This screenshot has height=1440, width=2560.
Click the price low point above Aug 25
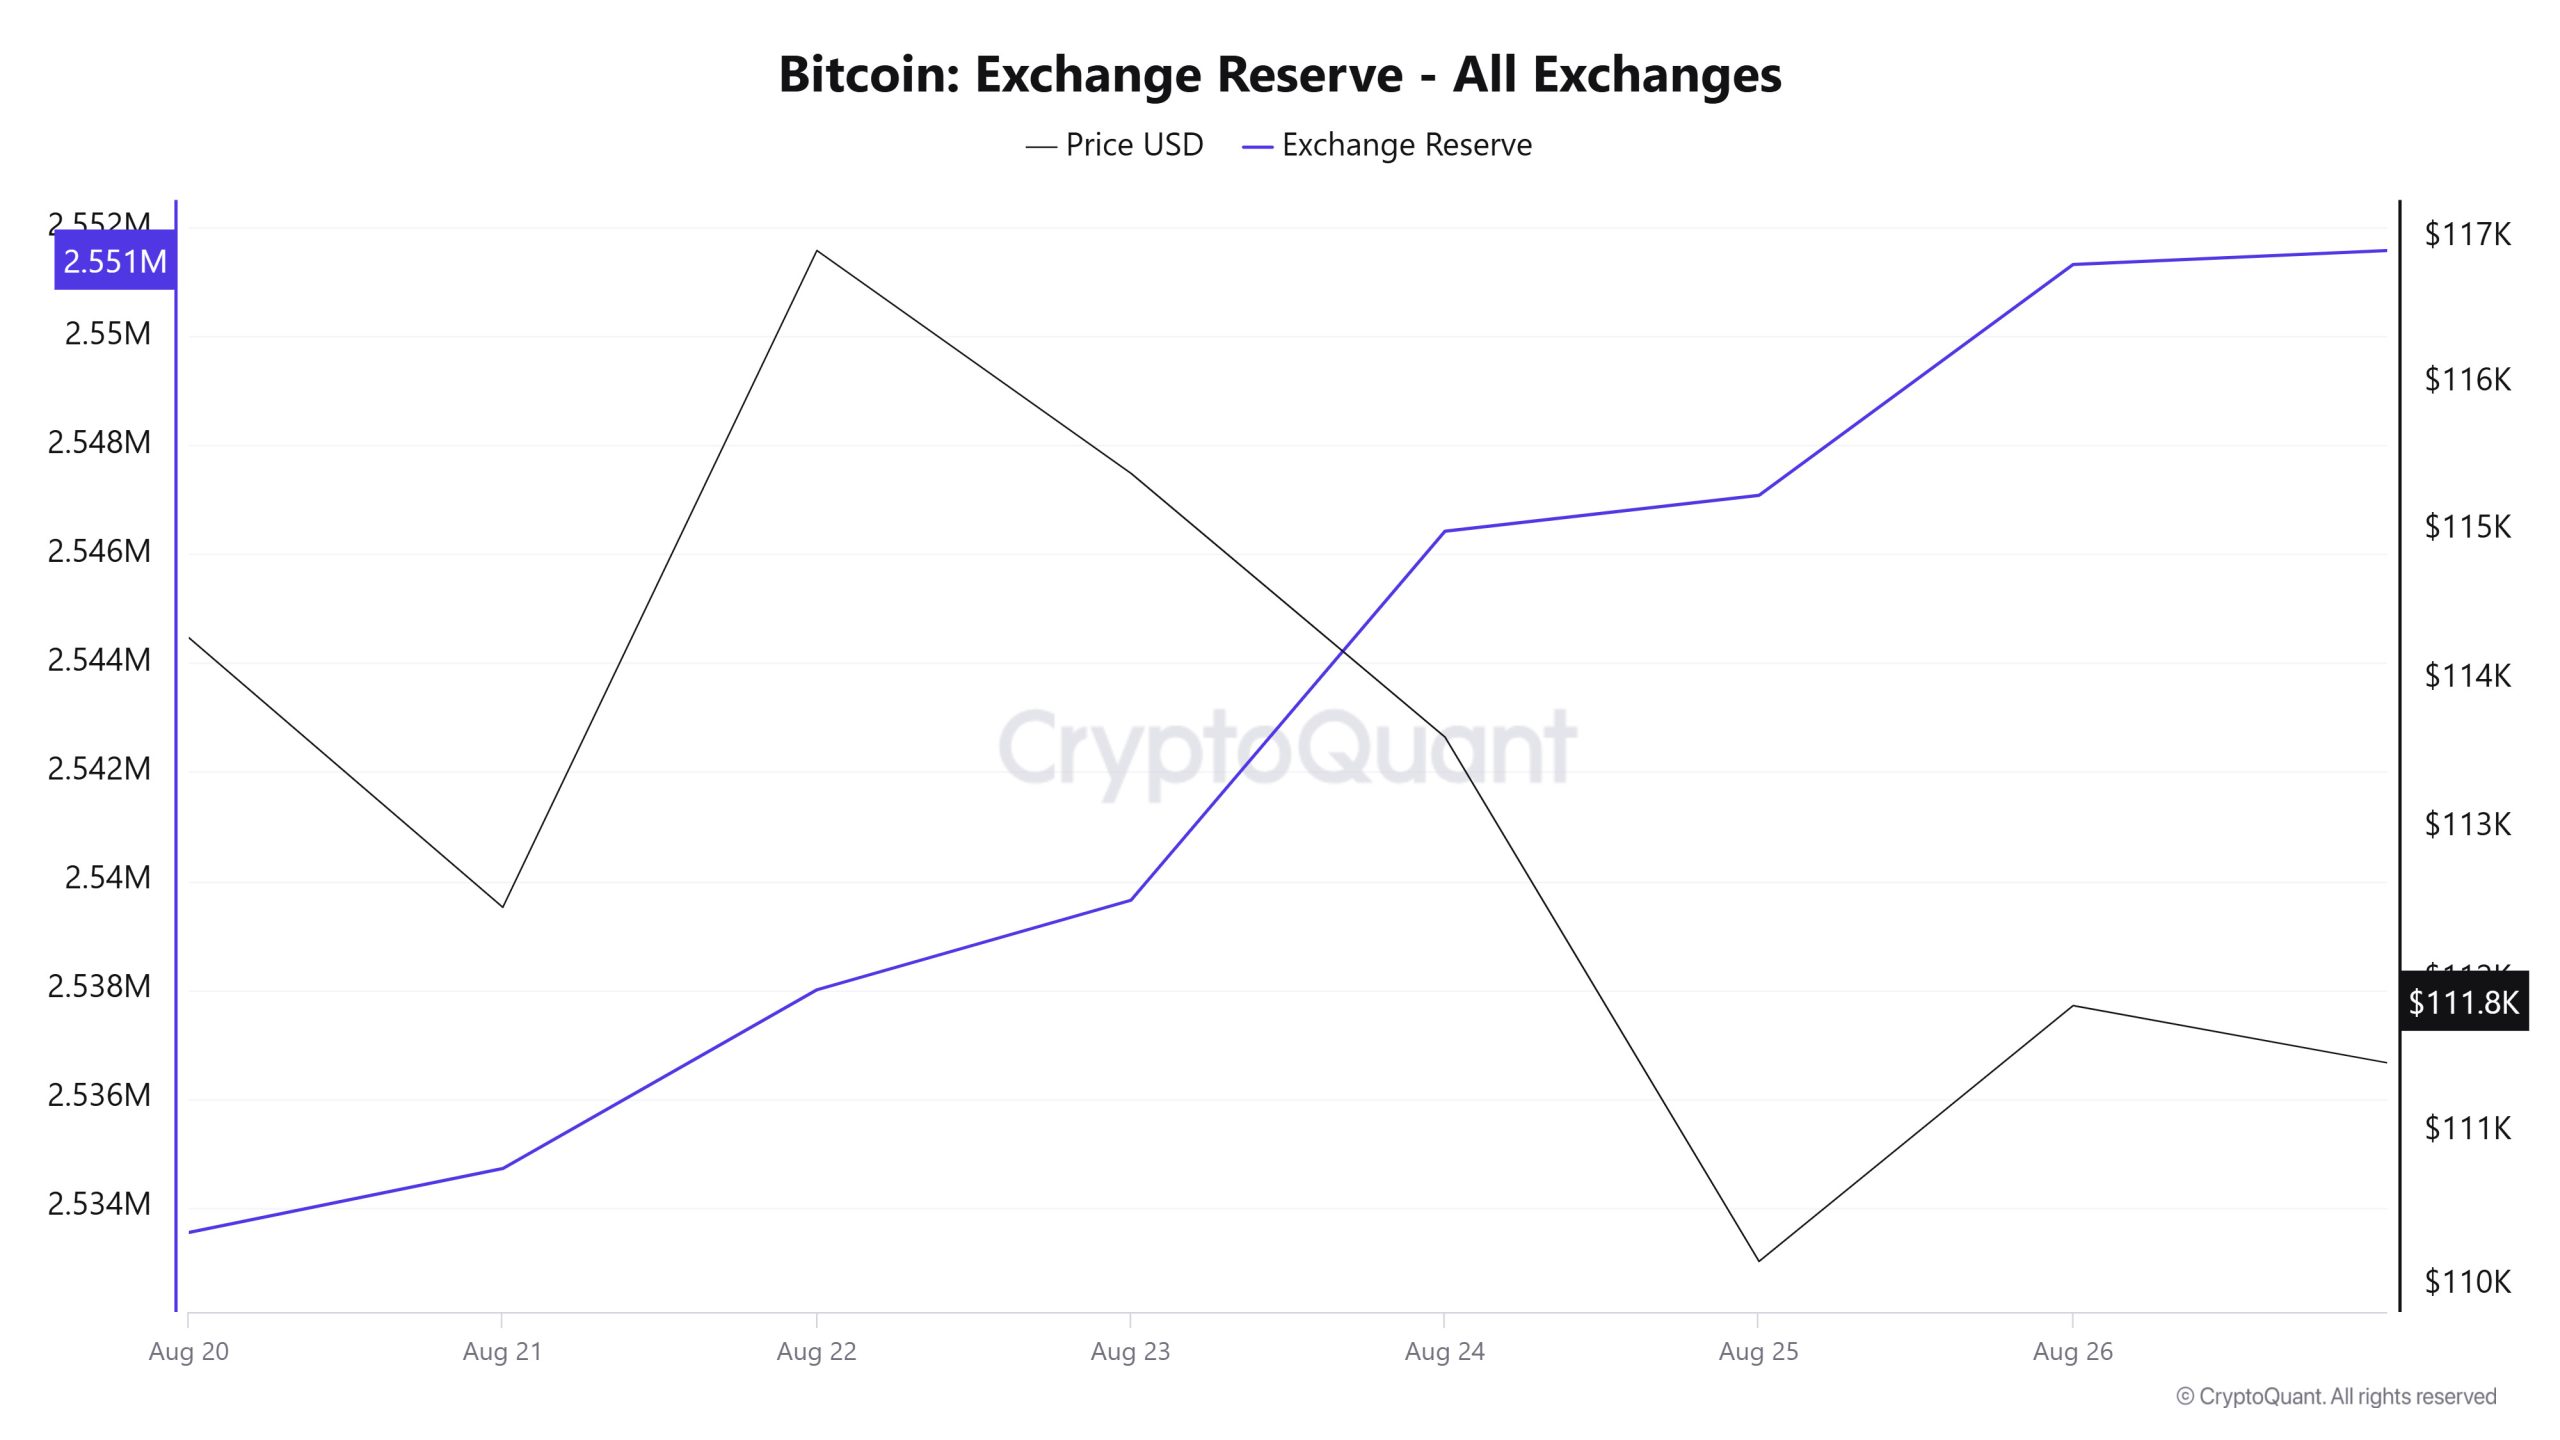click(1759, 1261)
